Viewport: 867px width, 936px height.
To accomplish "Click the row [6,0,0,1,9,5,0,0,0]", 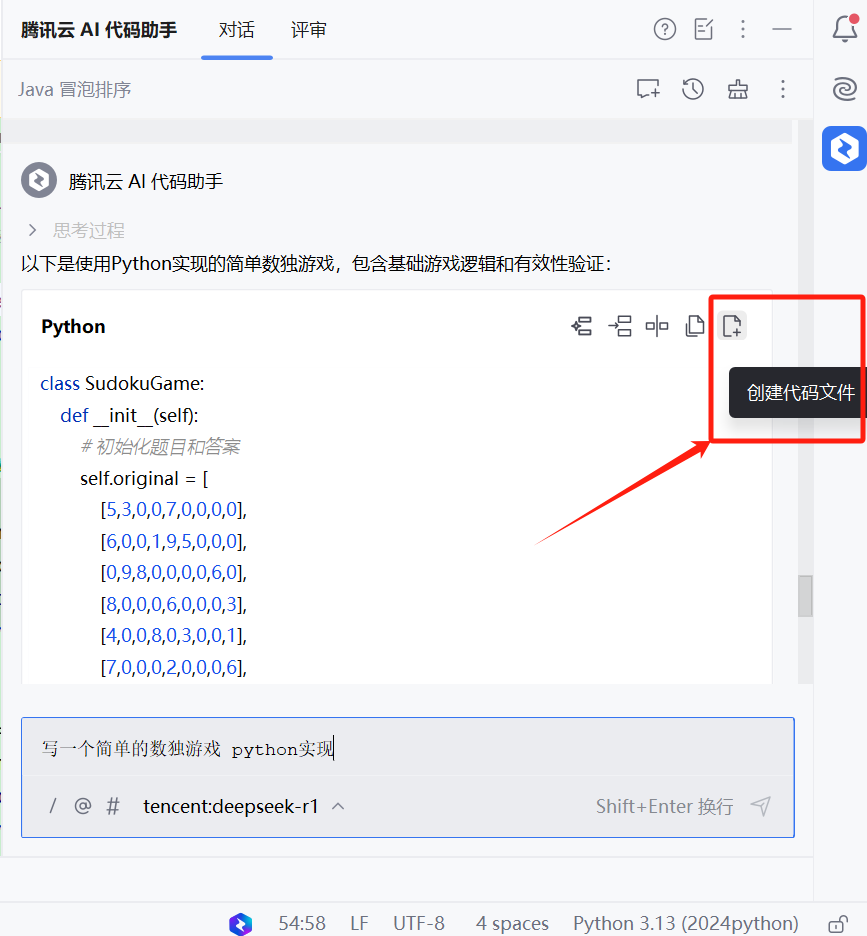I will [173, 541].
